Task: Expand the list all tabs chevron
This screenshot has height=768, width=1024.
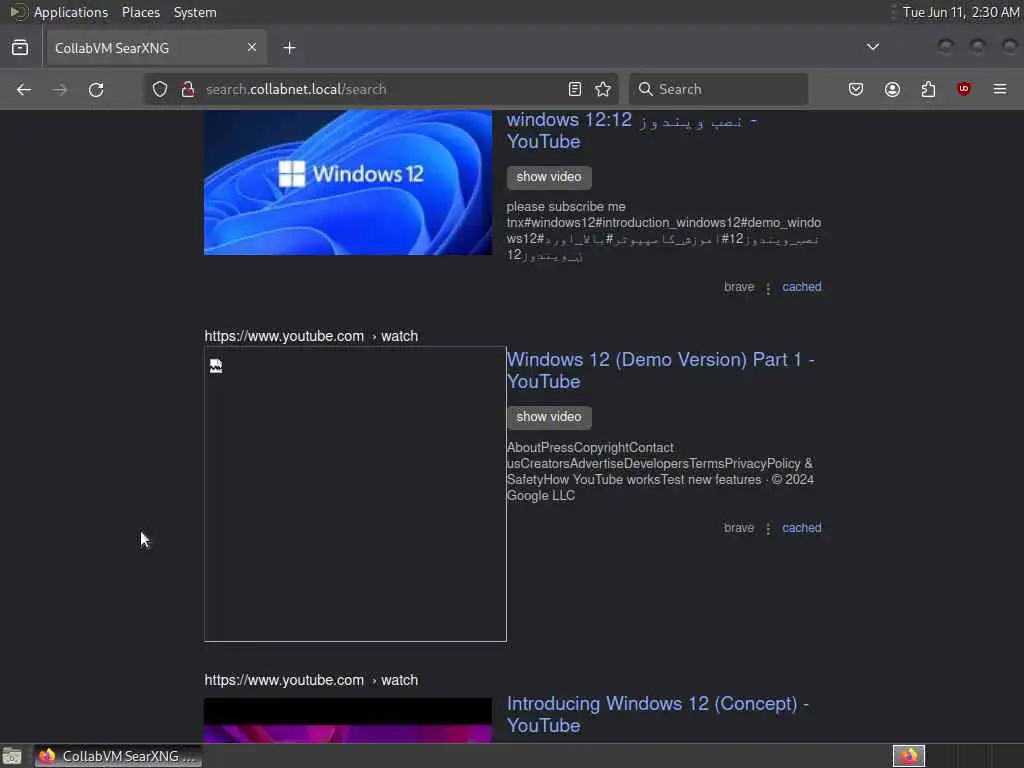Action: click(872, 47)
